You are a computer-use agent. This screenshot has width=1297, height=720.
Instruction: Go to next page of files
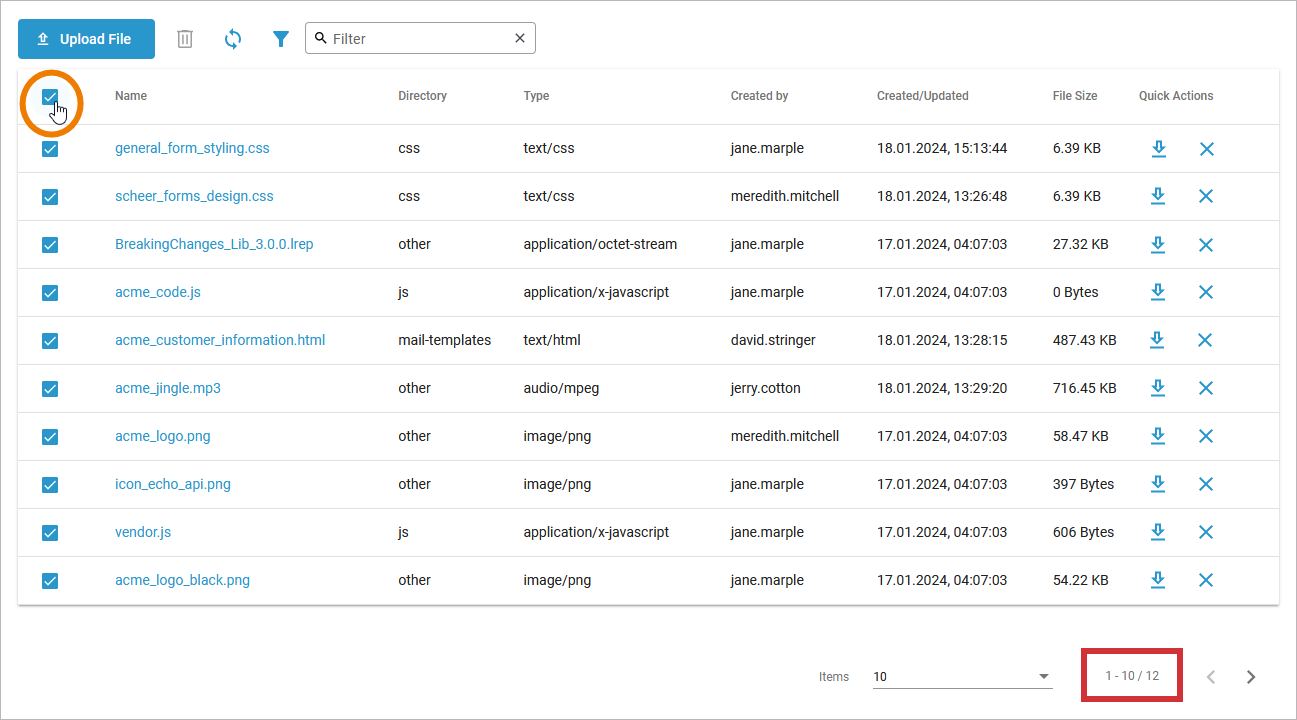tap(1251, 677)
